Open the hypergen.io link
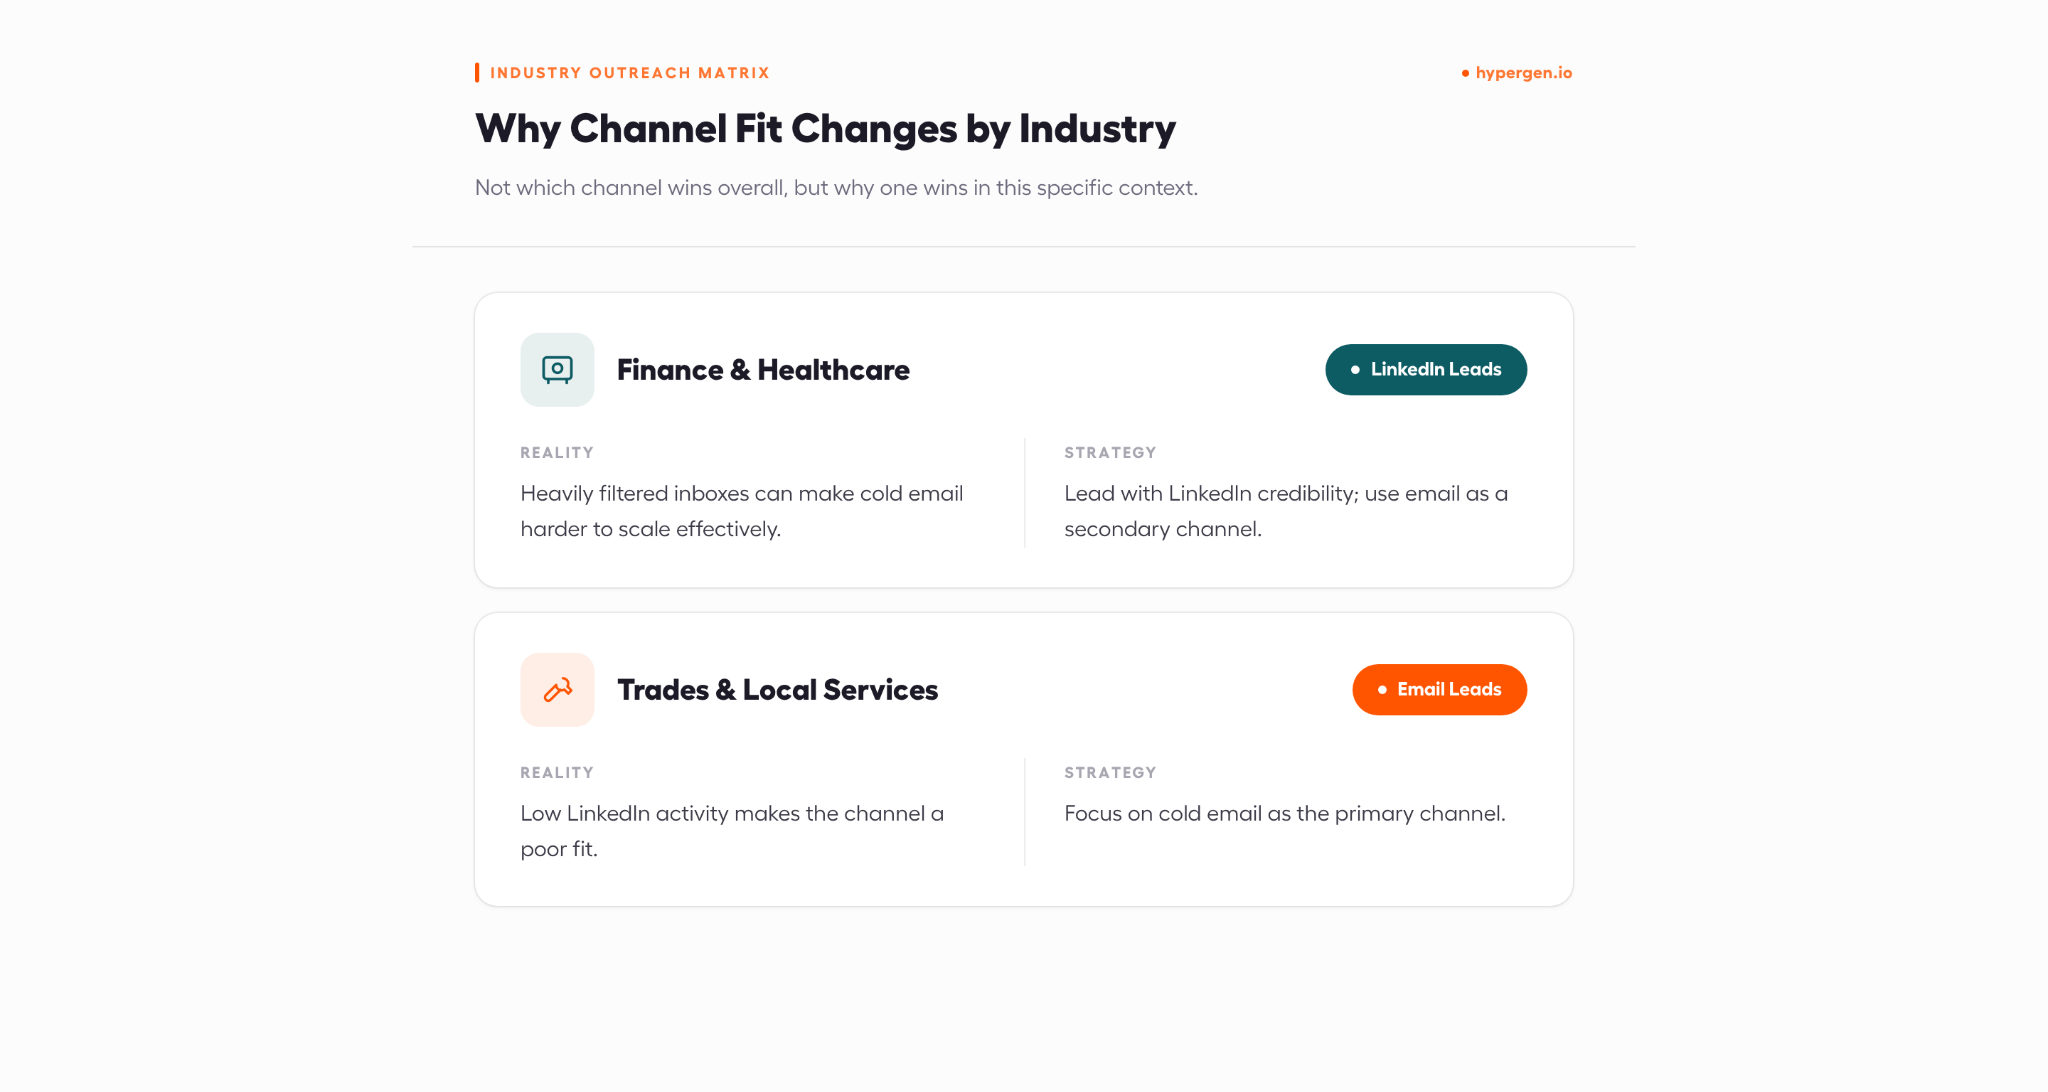This screenshot has width=2048, height=1092. (1524, 73)
